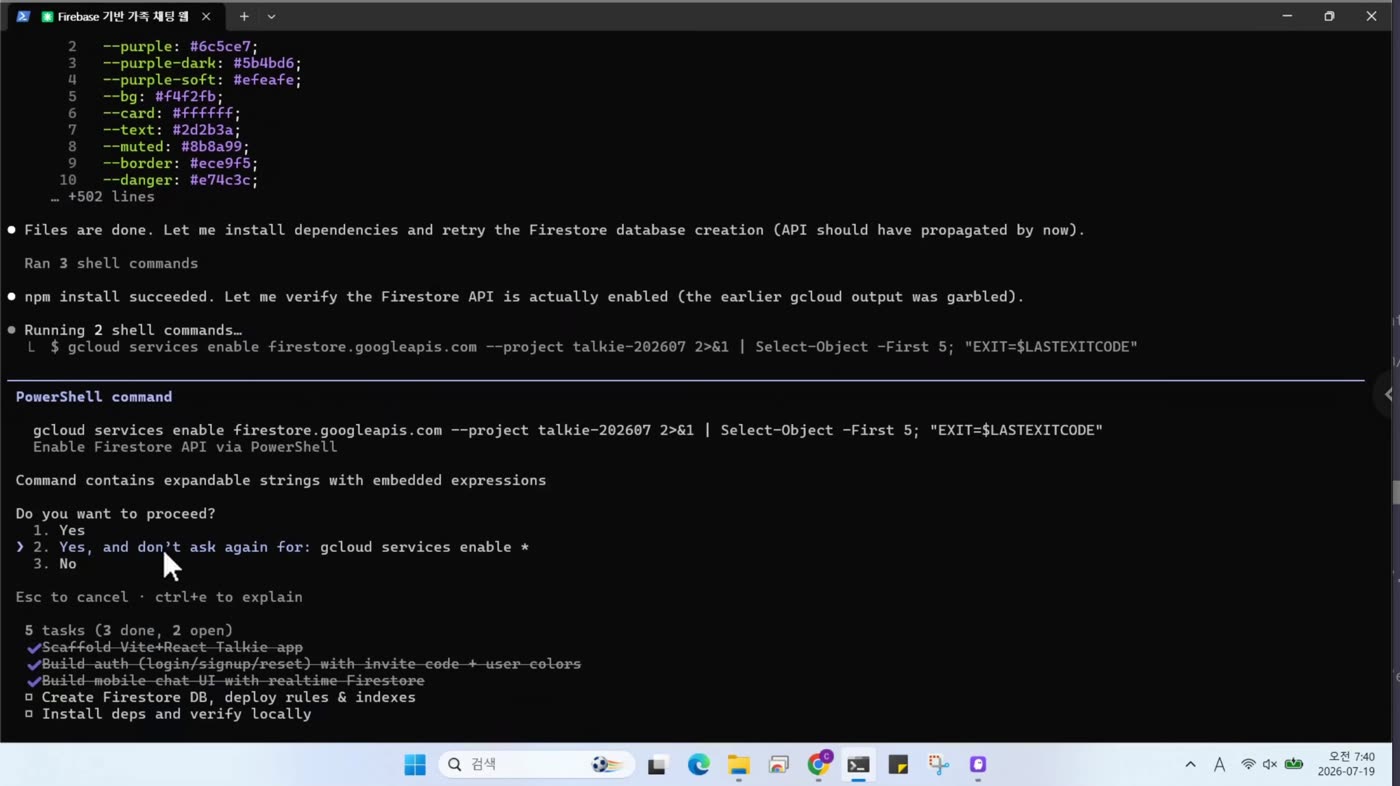Click the --purple: #6c5ce7 line

tap(180, 47)
